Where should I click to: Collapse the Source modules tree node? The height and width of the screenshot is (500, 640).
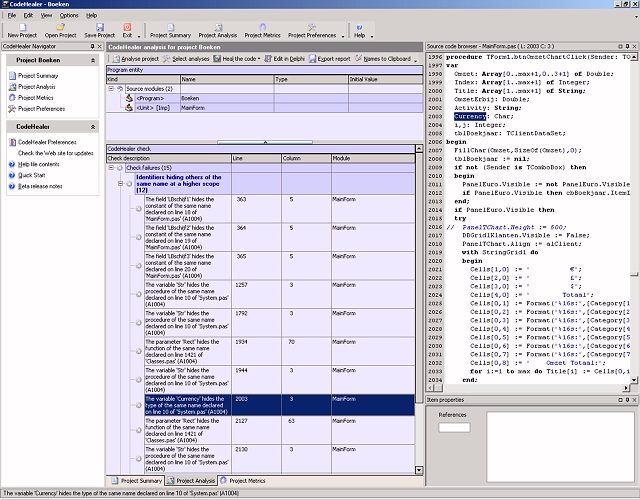113,89
